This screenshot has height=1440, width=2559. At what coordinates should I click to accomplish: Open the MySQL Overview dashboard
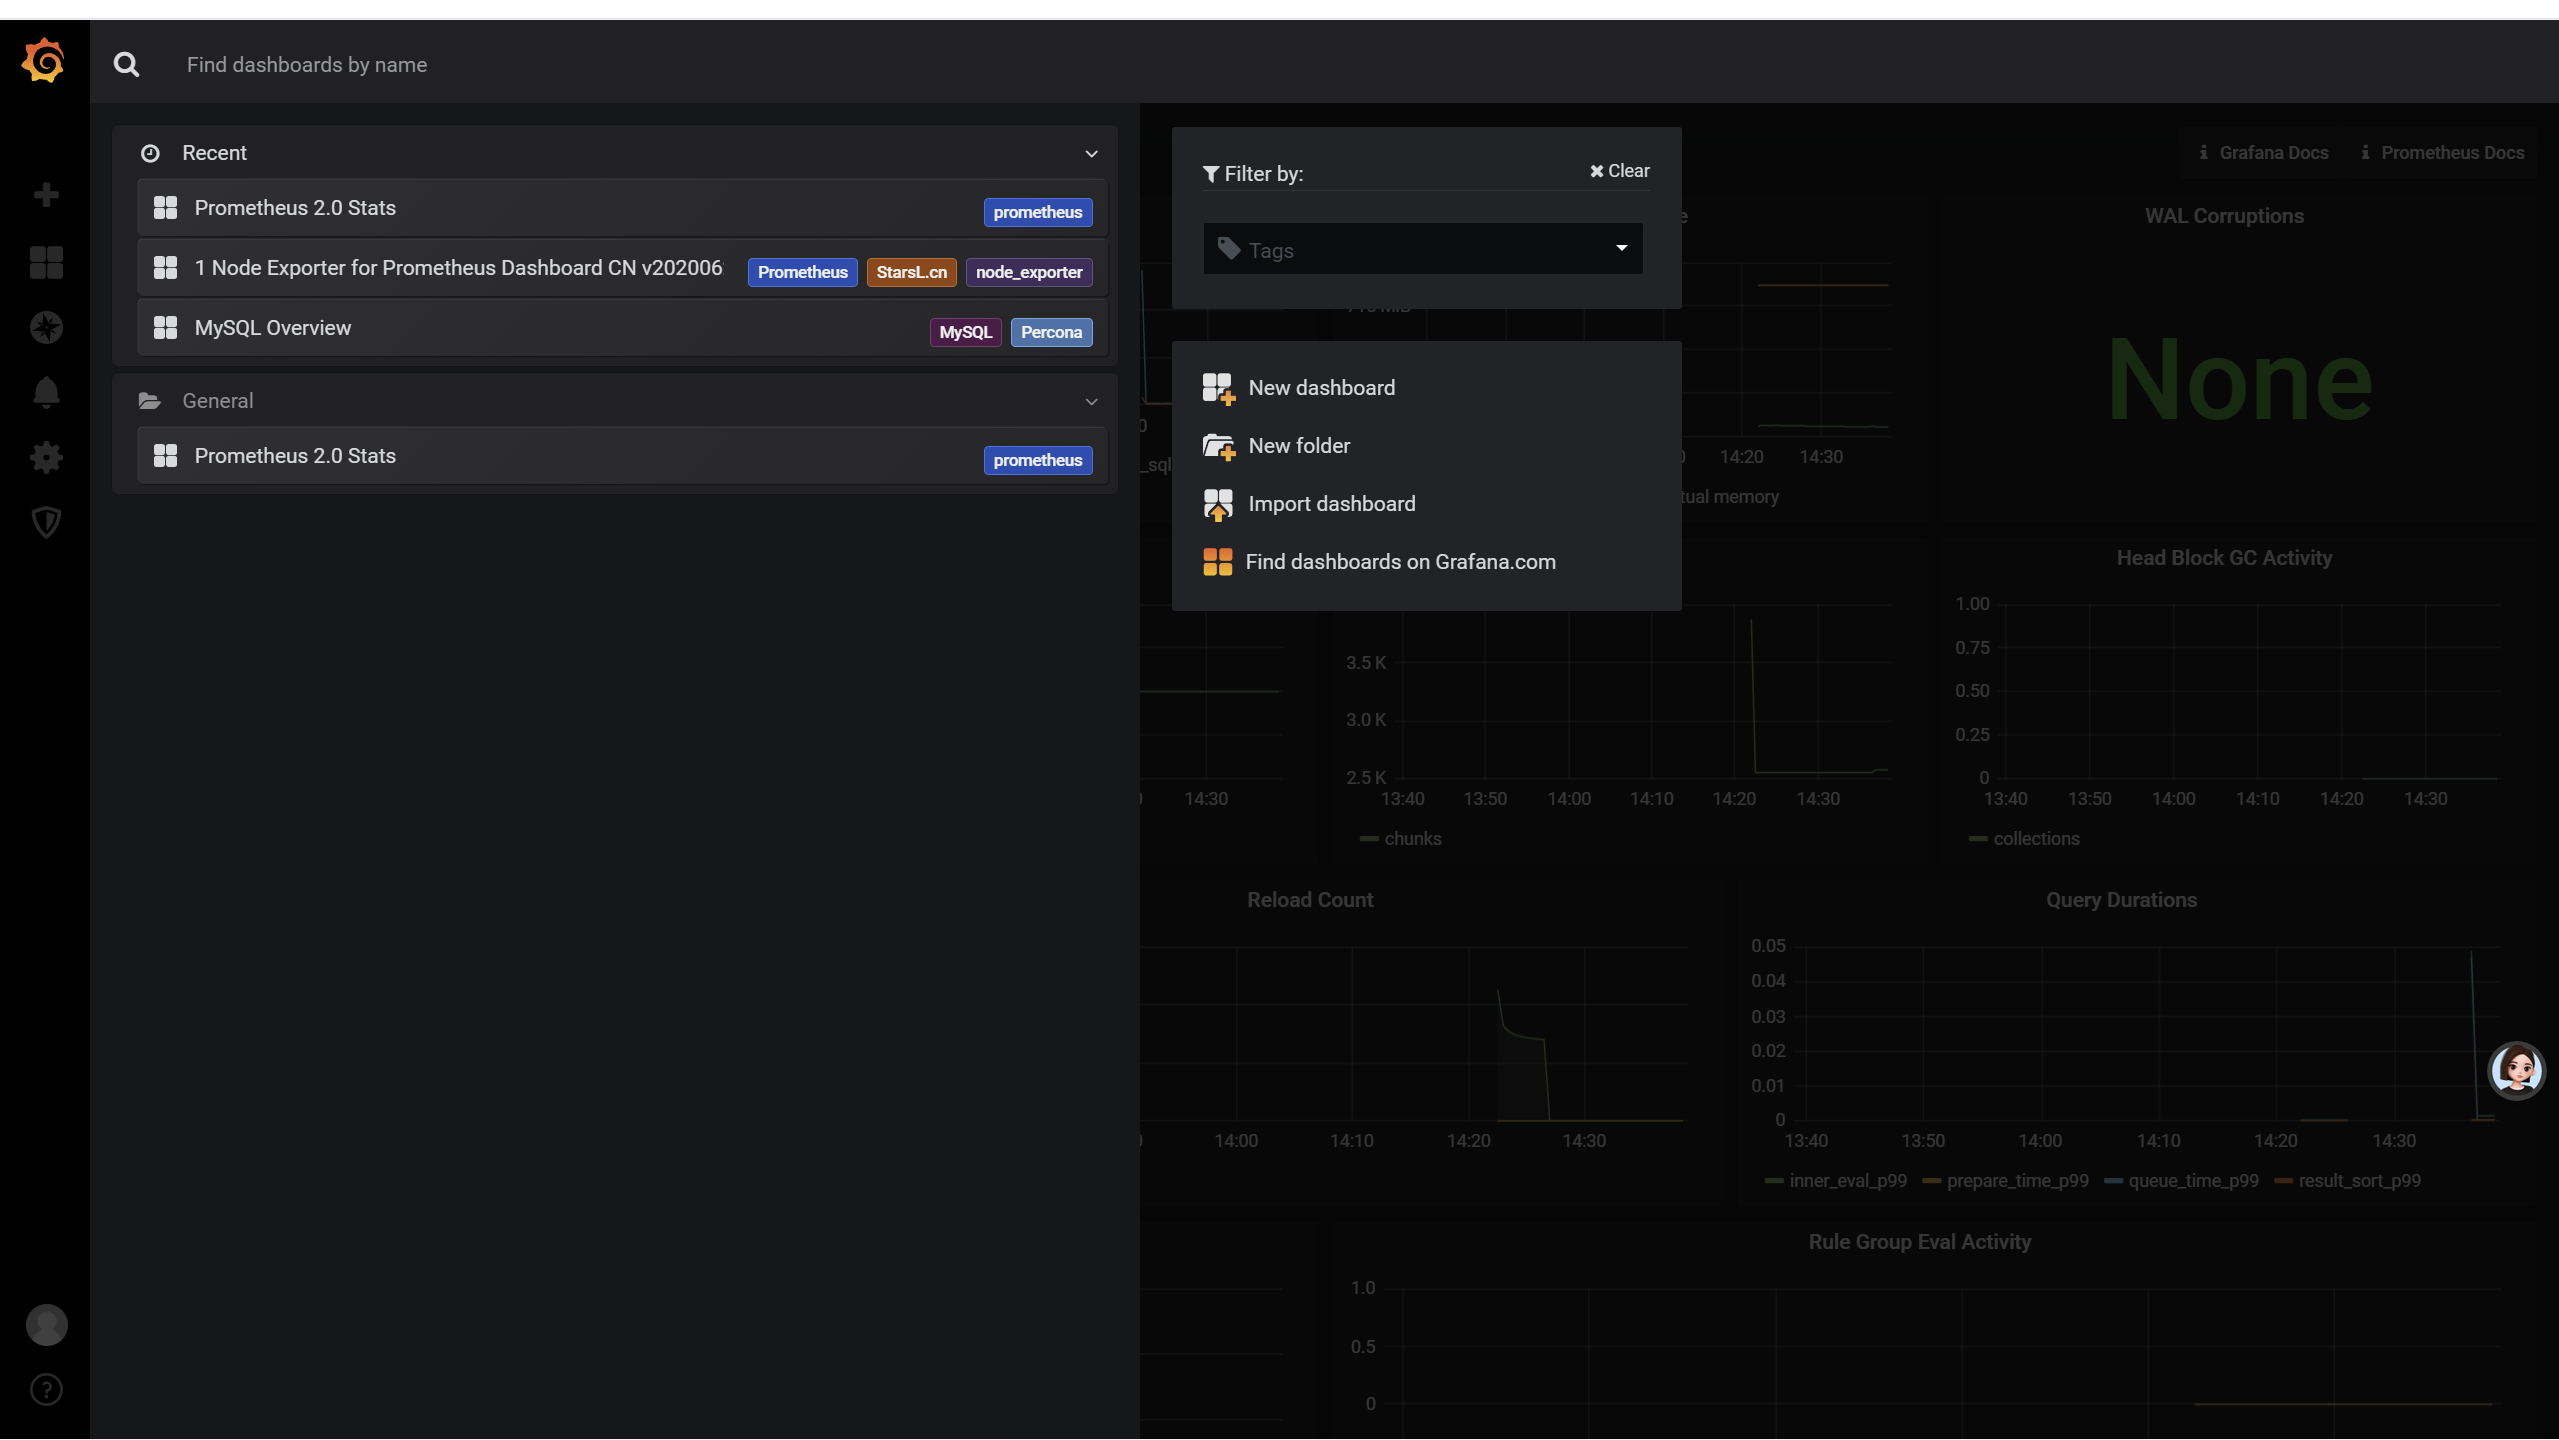(x=622, y=328)
